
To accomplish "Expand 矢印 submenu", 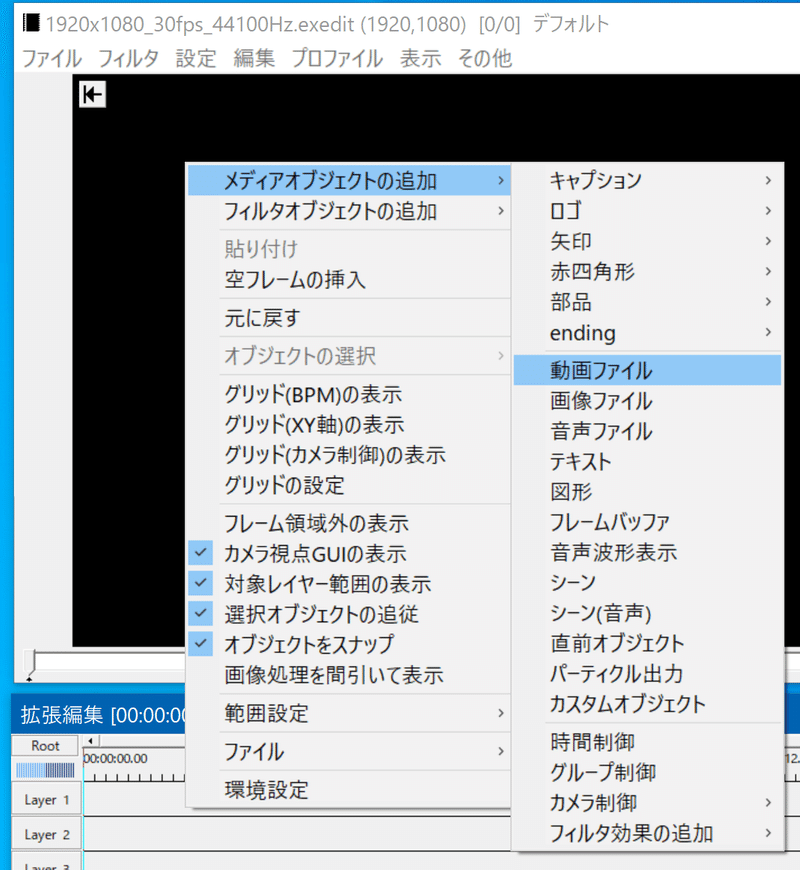I will coord(647,241).
